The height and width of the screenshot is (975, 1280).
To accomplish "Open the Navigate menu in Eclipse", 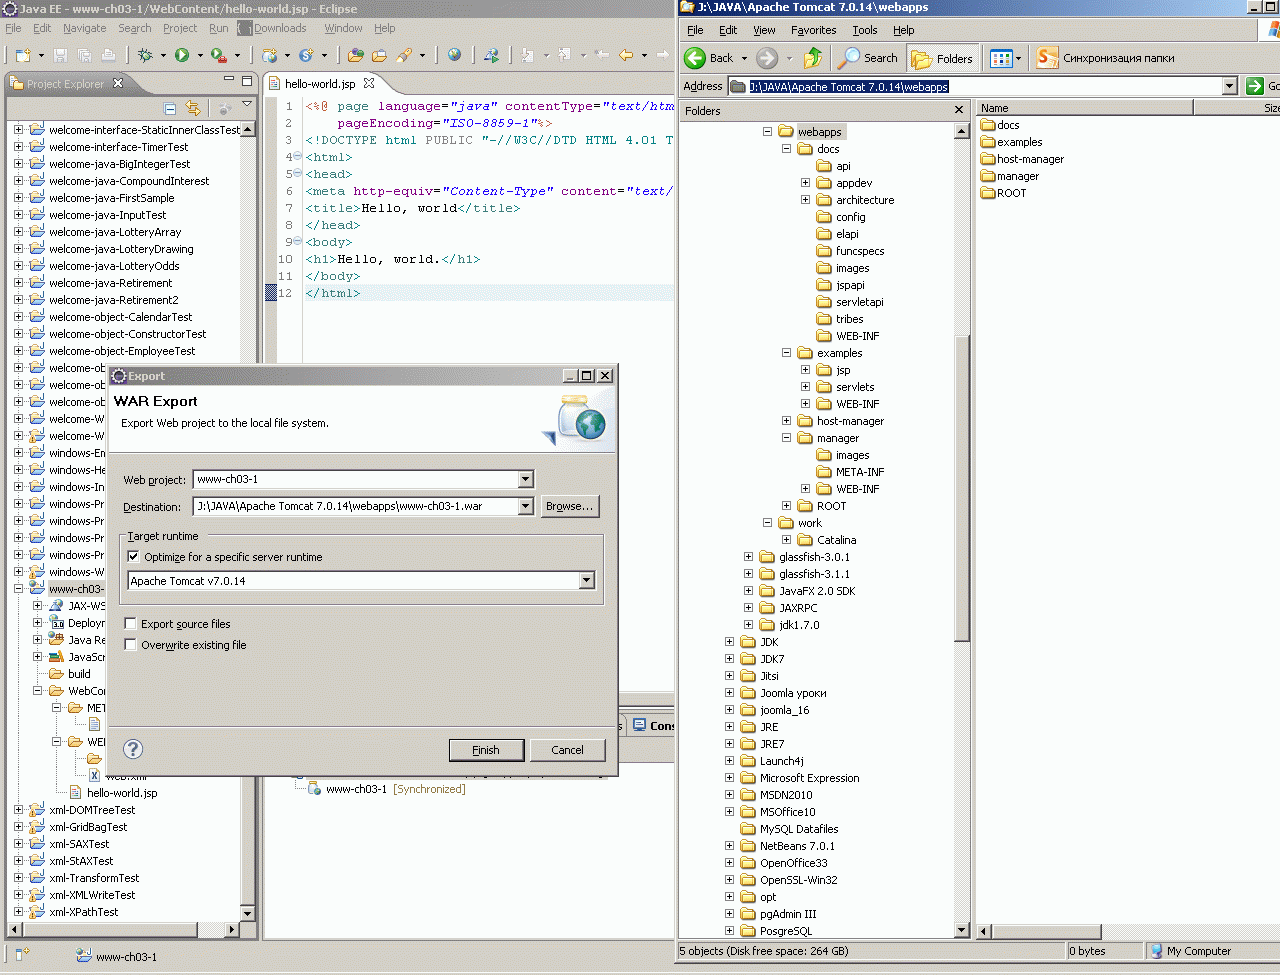I will point(84,28).
